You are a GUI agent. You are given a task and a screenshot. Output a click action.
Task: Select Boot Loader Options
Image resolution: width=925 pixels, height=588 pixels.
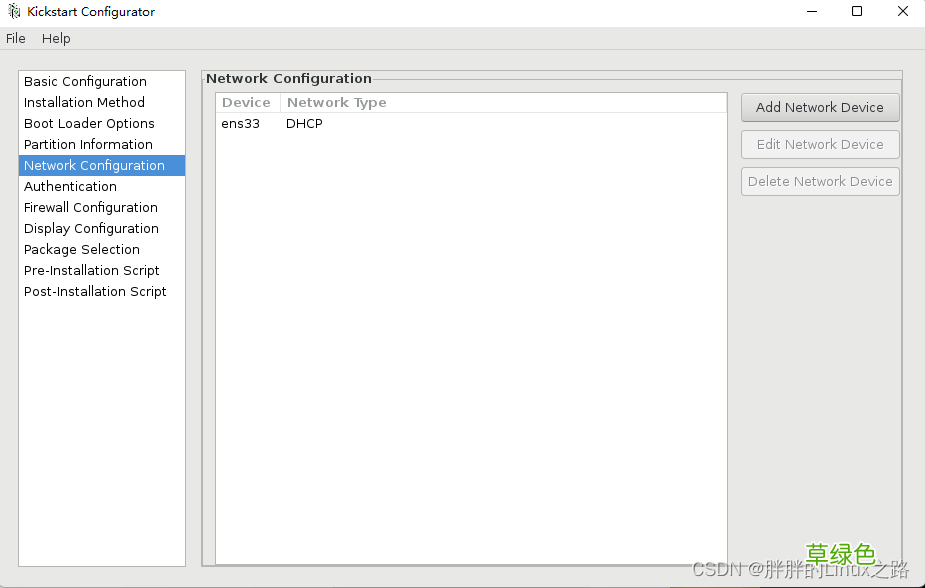pos(89,123)
